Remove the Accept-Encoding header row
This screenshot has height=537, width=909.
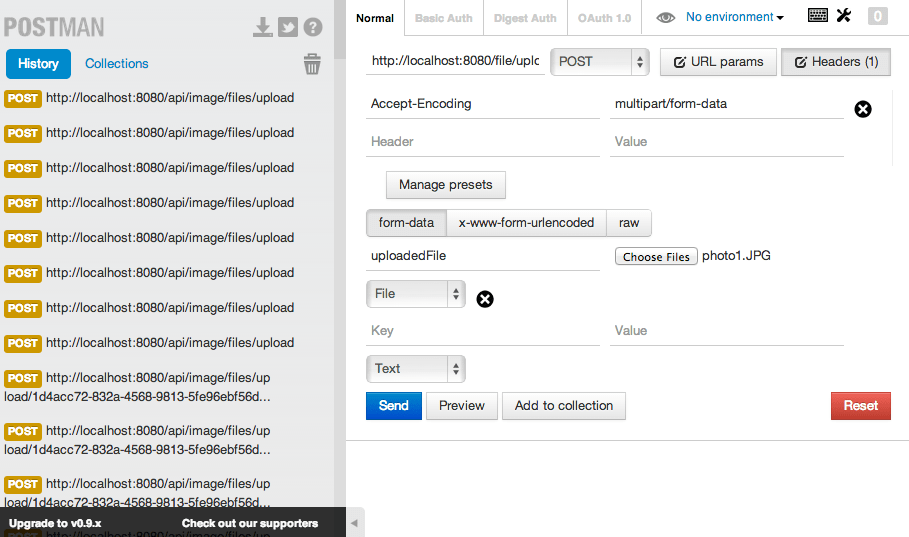click(x=863, y=109)
